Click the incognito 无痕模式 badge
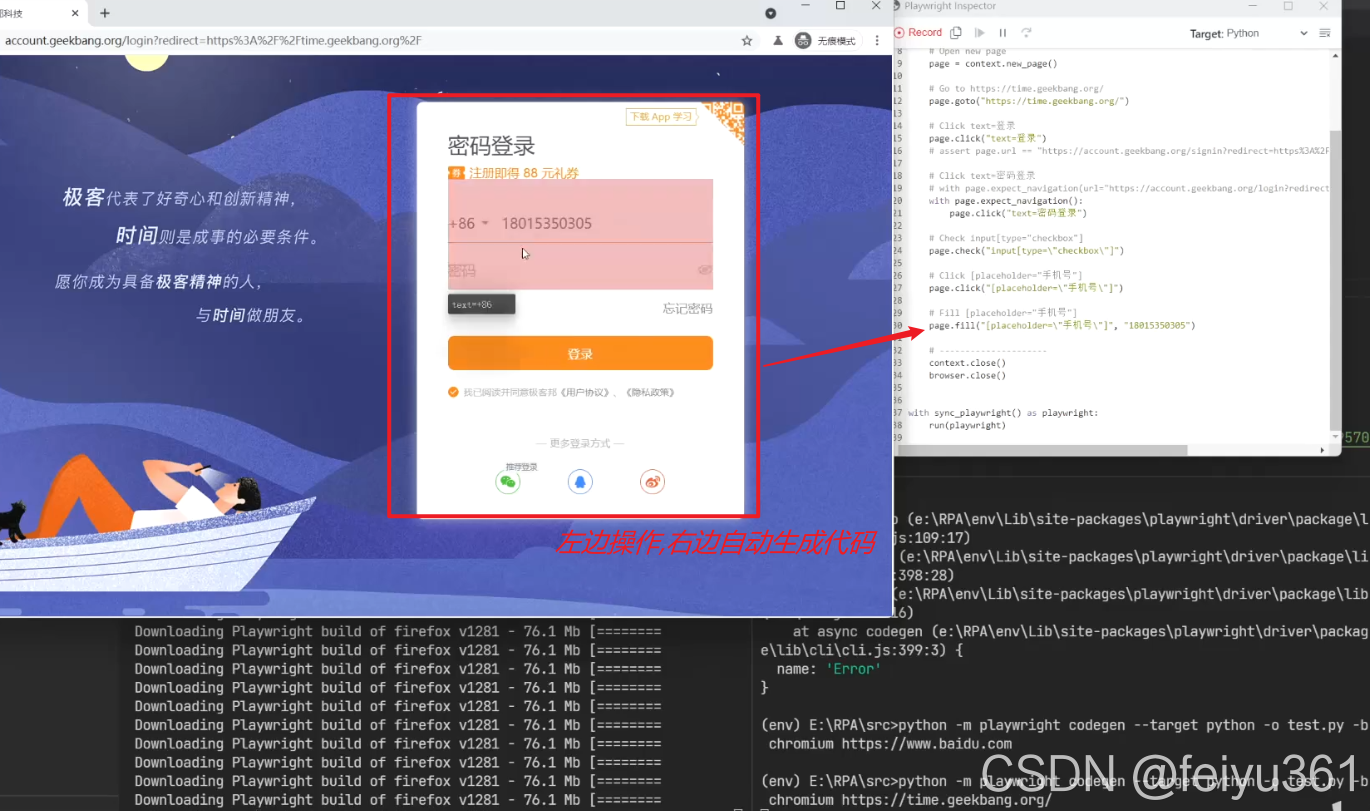 (826, 41)
